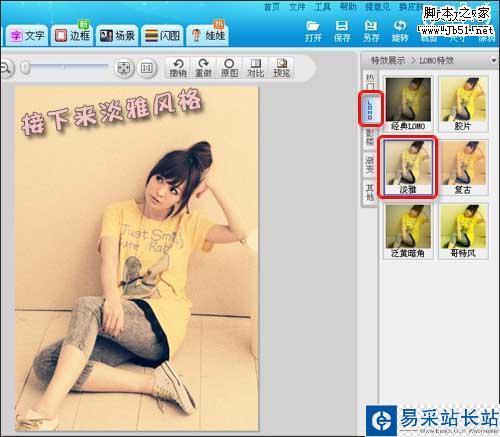Click the 旋转 rotate icon
This screenshot has width=500, height=437.
(x=400, y=32)
